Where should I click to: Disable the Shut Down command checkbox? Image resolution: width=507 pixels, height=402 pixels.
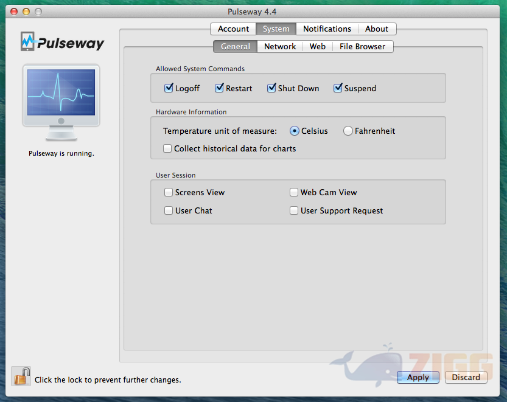[271, 88]
